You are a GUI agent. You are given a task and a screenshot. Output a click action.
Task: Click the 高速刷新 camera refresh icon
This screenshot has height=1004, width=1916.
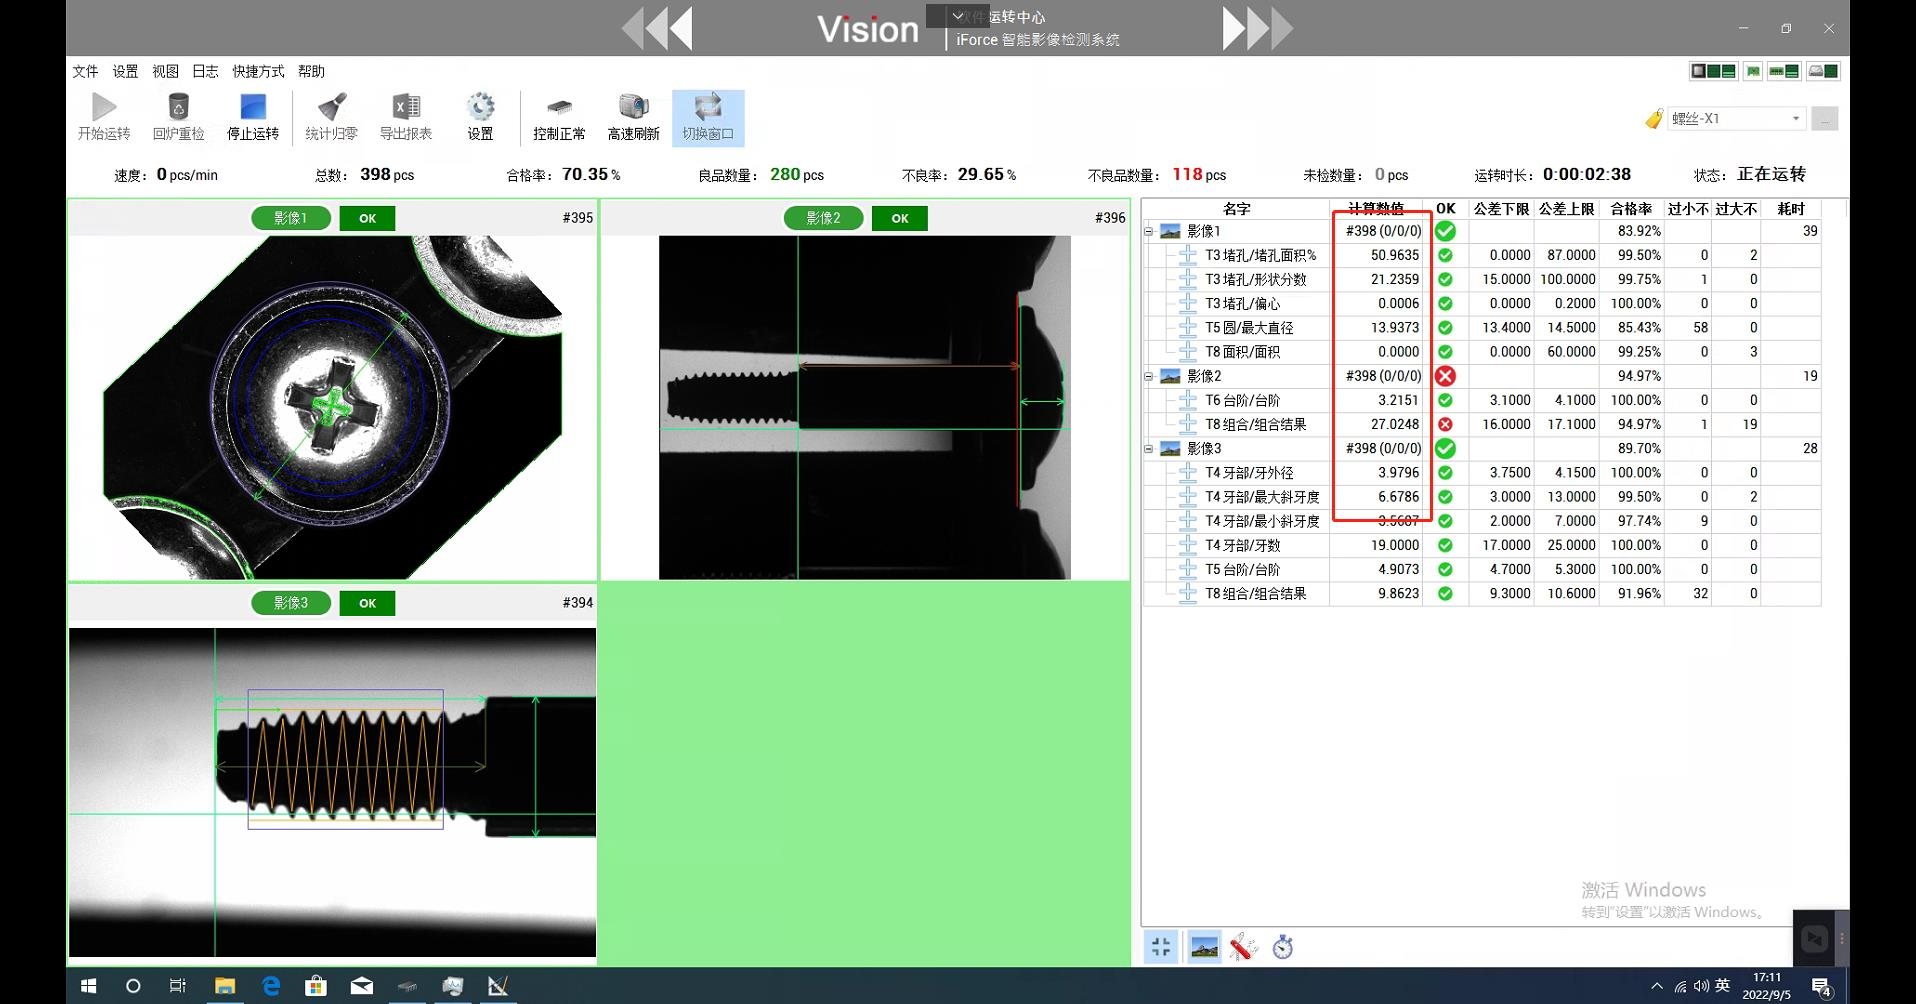(x=633, y=117)
